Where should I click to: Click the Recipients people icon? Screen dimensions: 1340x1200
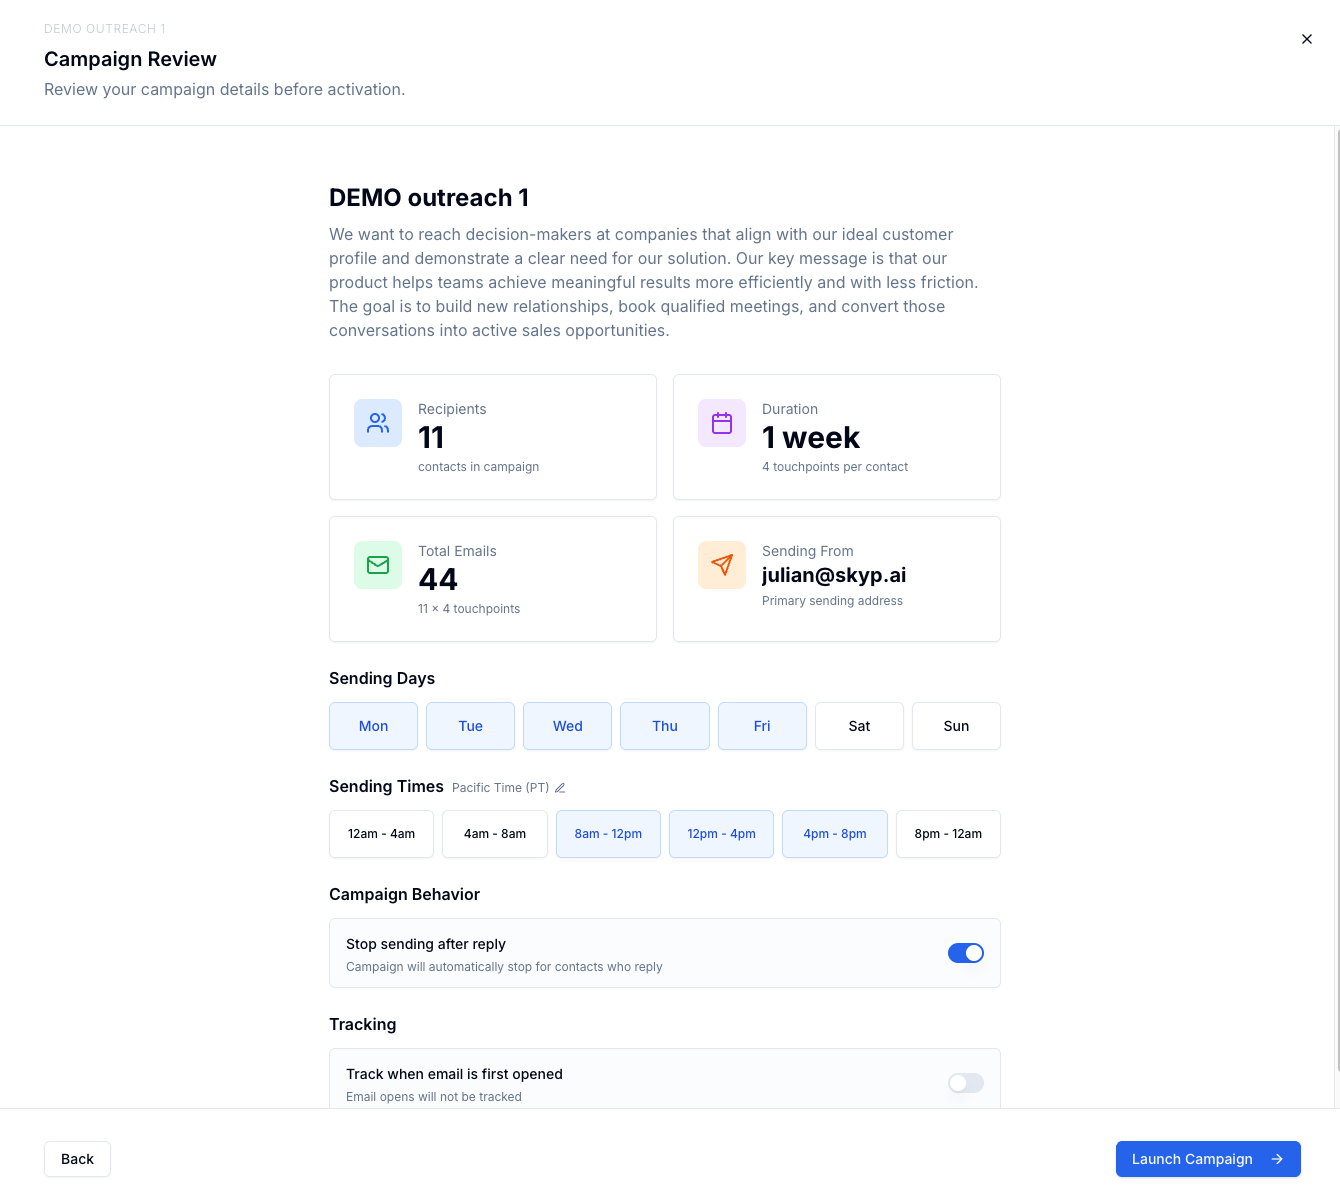[378, 423]
